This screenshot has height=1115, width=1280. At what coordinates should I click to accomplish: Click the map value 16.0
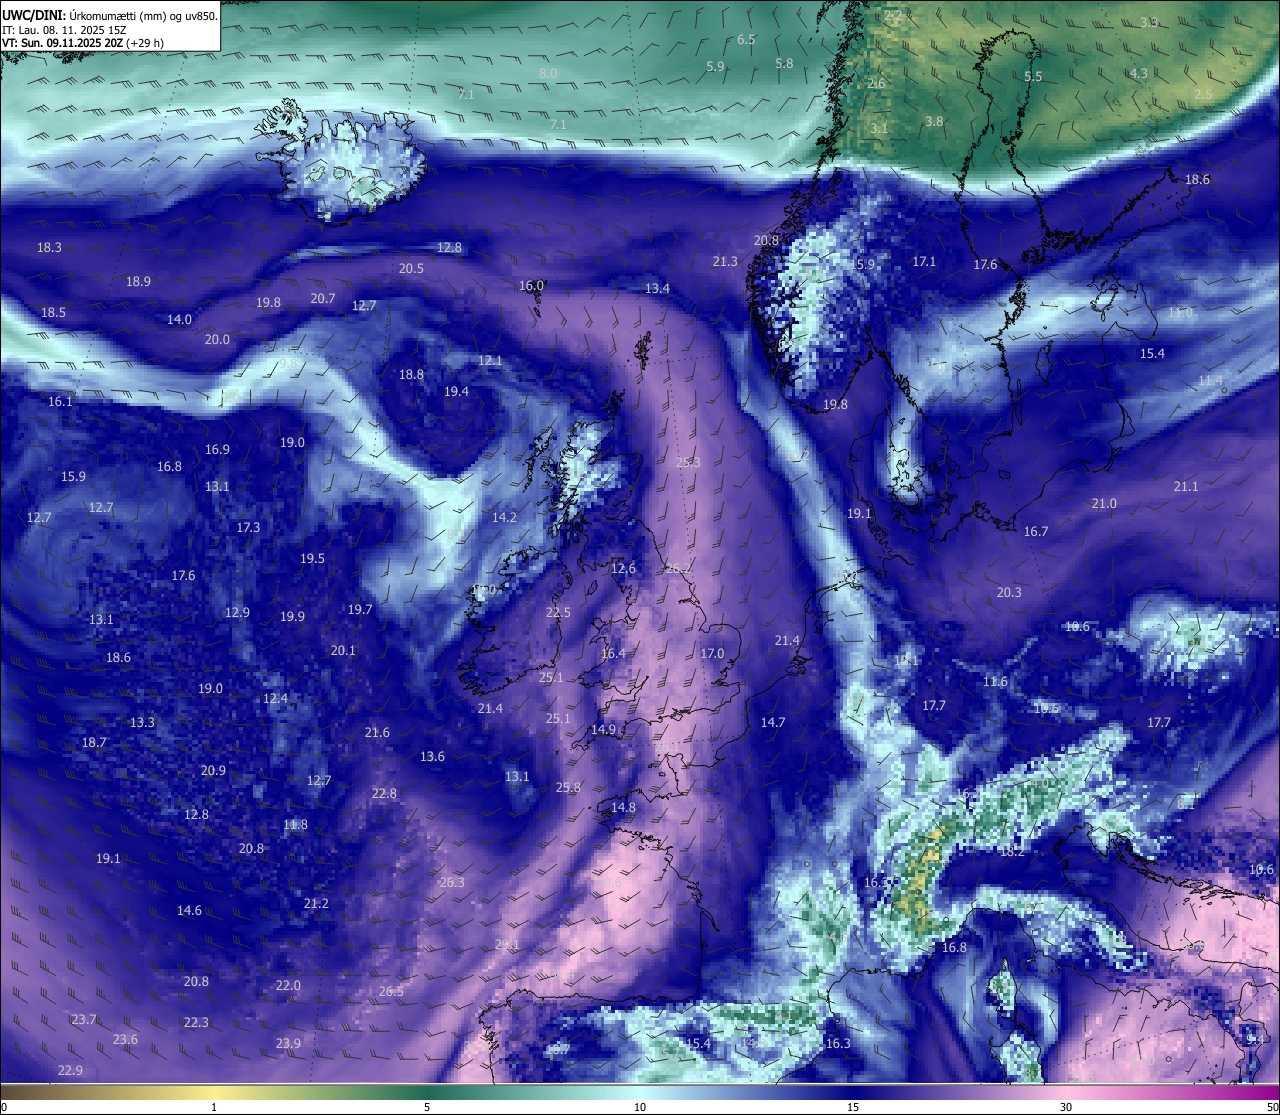point(531,286)
